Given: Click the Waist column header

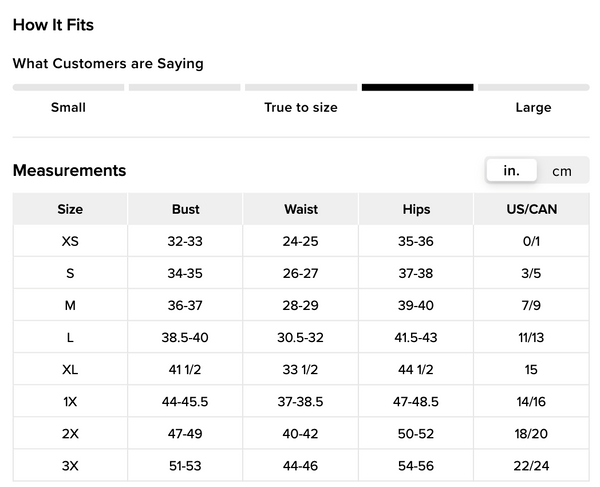Looking at the screenshot, I should coord(301,209).
